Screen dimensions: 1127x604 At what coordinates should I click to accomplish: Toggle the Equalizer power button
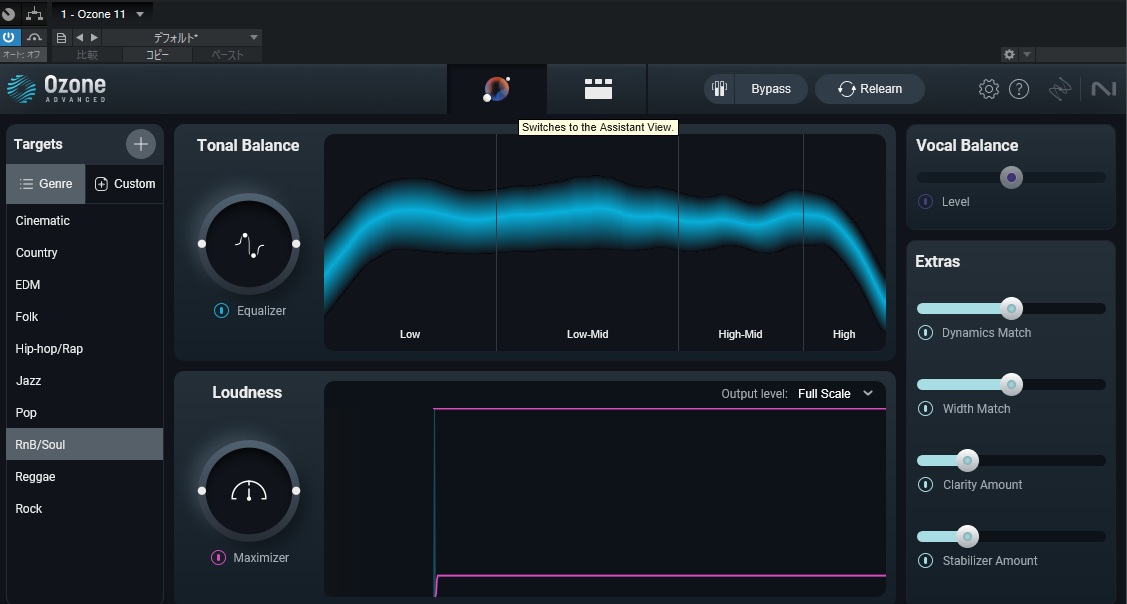(221, 311)
